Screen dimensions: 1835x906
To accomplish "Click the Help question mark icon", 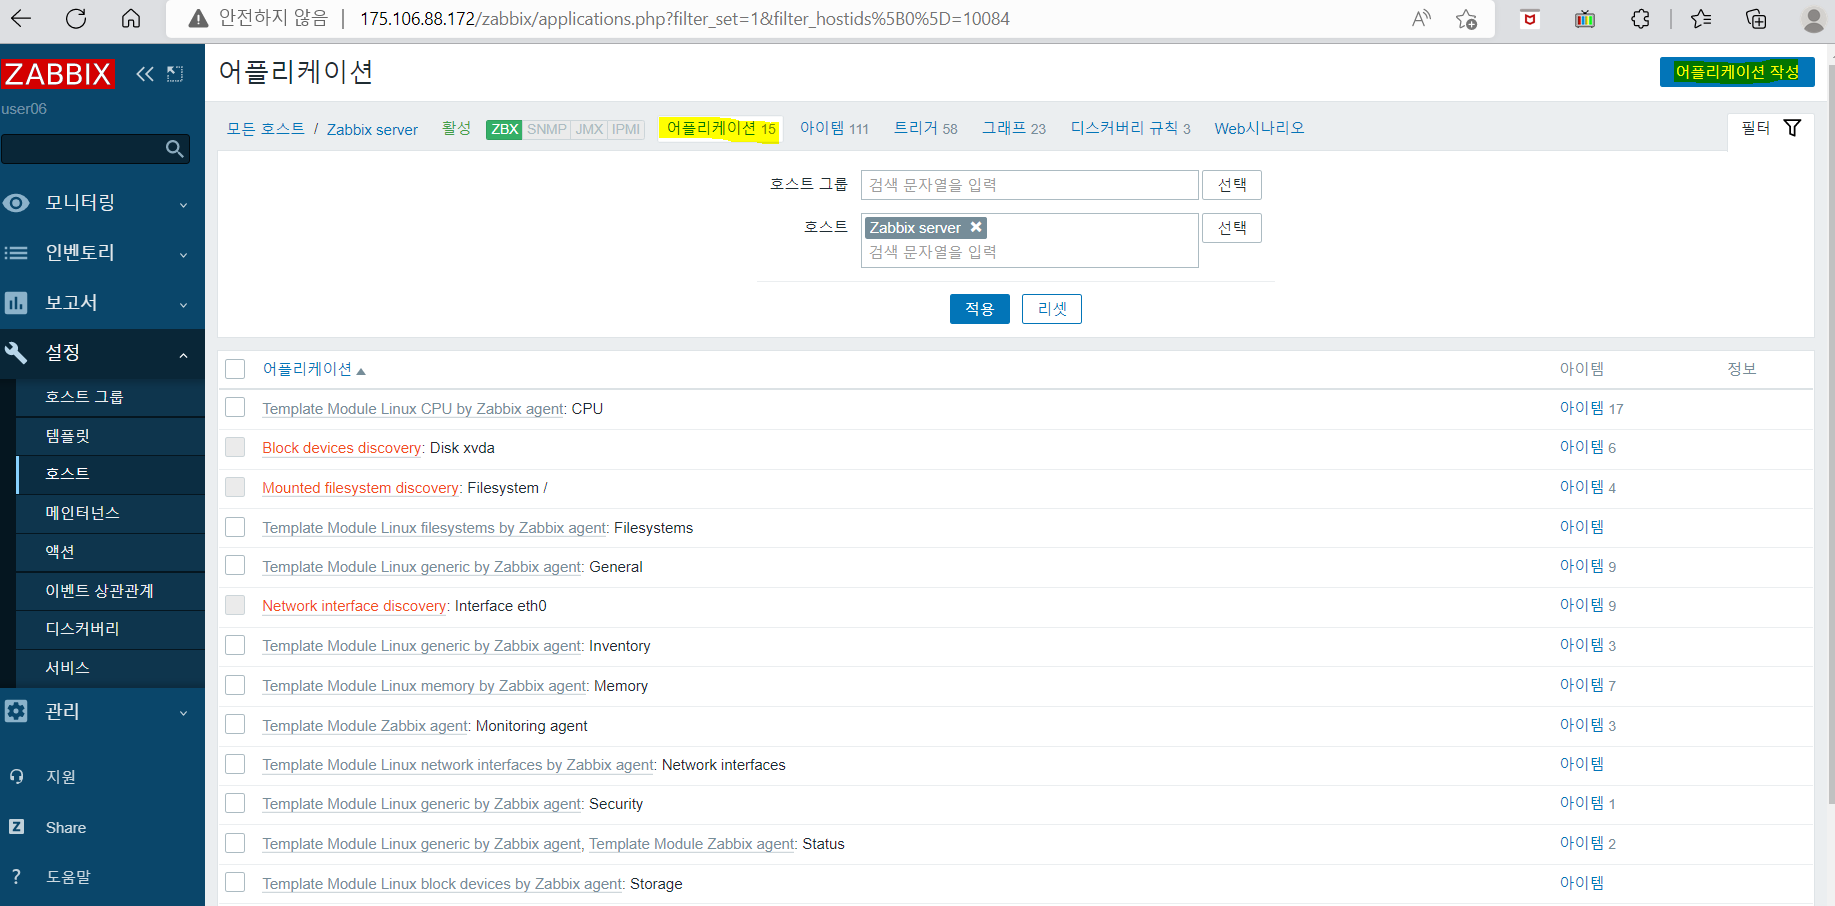I will [16, 877].
